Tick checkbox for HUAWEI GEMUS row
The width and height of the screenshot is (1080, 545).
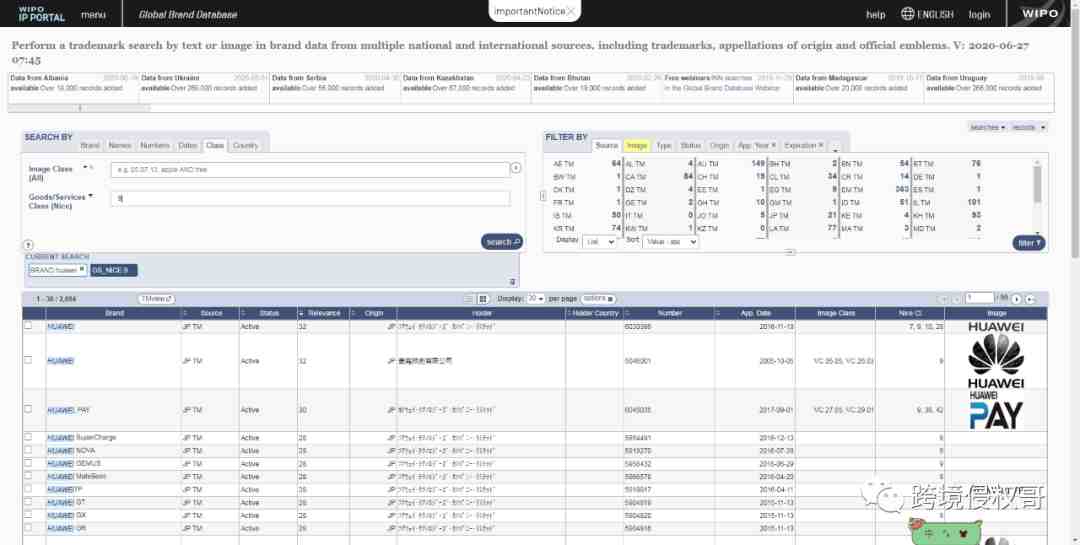point(28,463)
